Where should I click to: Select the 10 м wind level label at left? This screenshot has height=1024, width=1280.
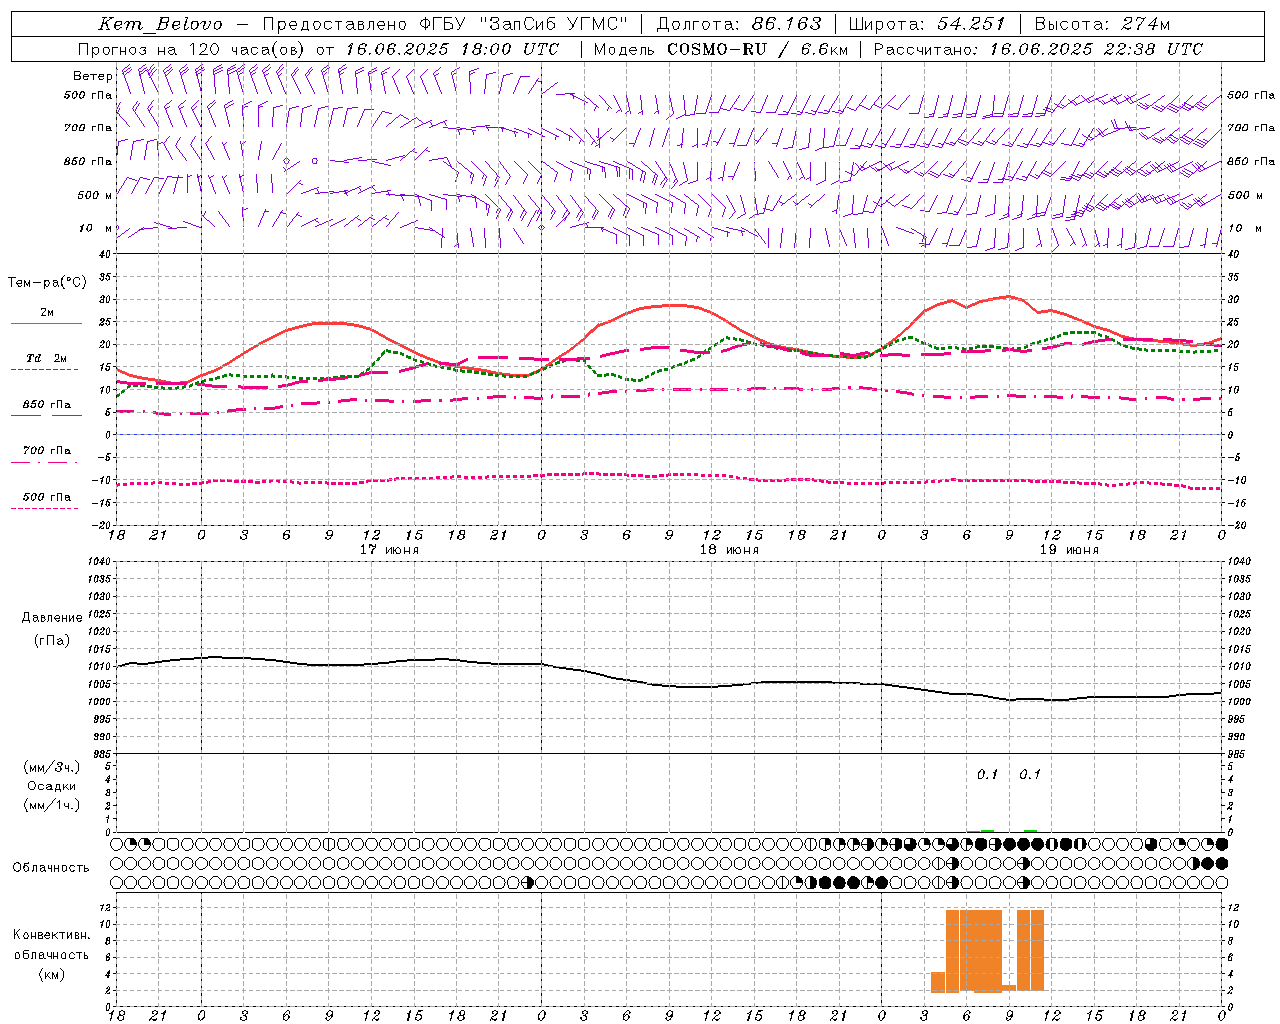(x=96, y=228)
